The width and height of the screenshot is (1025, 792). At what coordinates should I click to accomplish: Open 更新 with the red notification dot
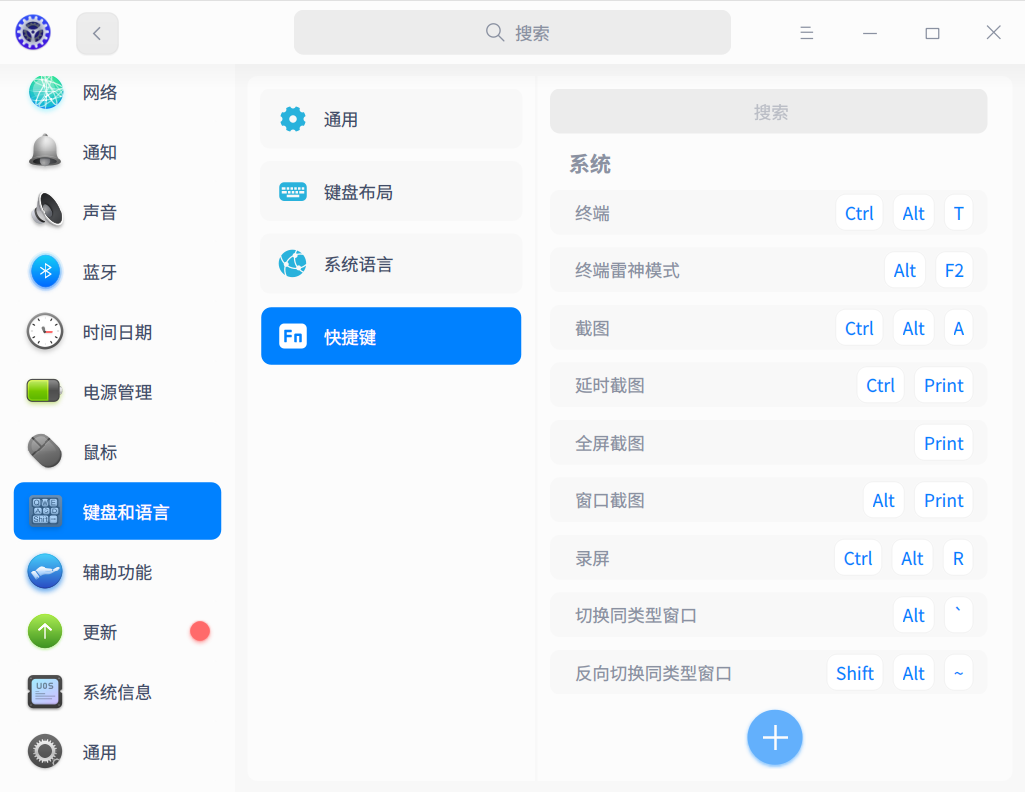[x=118, y=632]
